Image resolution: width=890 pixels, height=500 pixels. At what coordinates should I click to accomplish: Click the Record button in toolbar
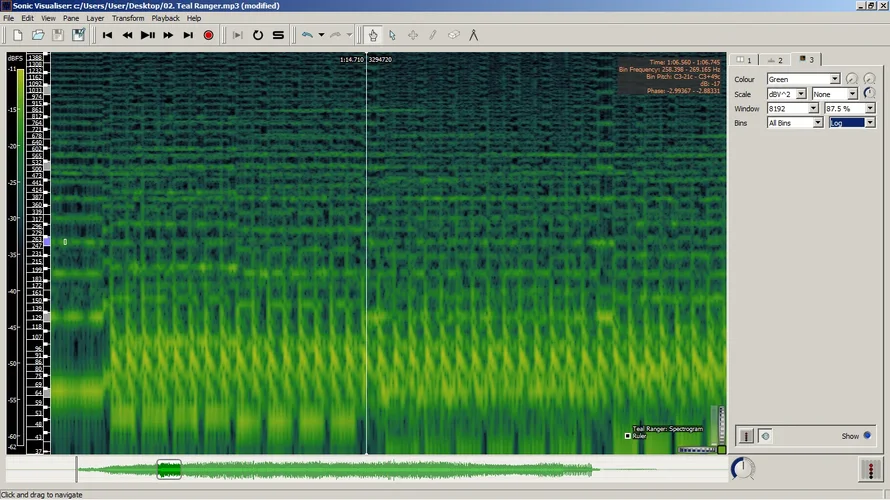208,35
